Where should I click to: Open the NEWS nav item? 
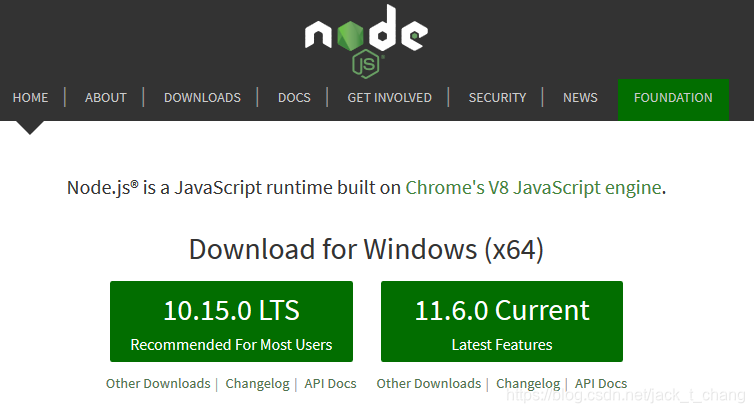coord(580,98)
